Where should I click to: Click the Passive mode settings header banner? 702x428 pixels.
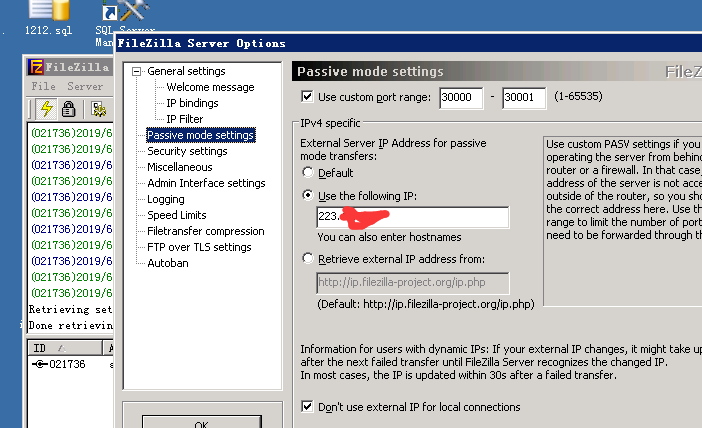pos(497,71)
